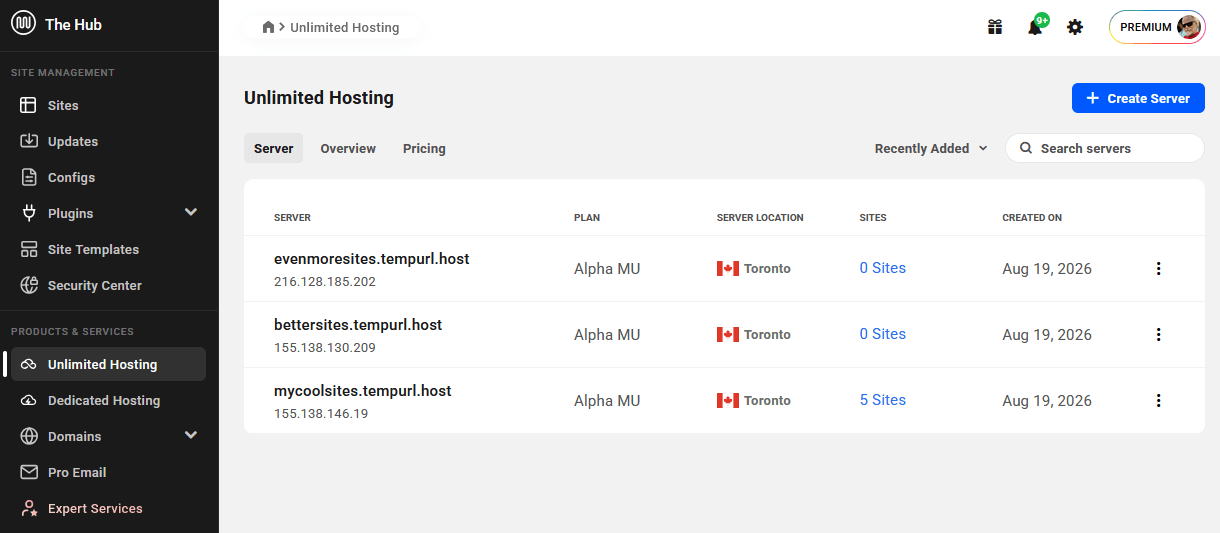
Task: Open 5 Sites link for mycoolsites
Action: 883,400
